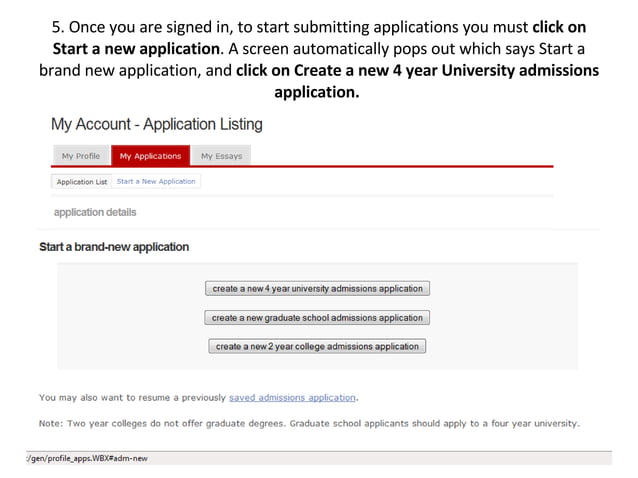Click the Note about two year colleges

click(309, 423)
